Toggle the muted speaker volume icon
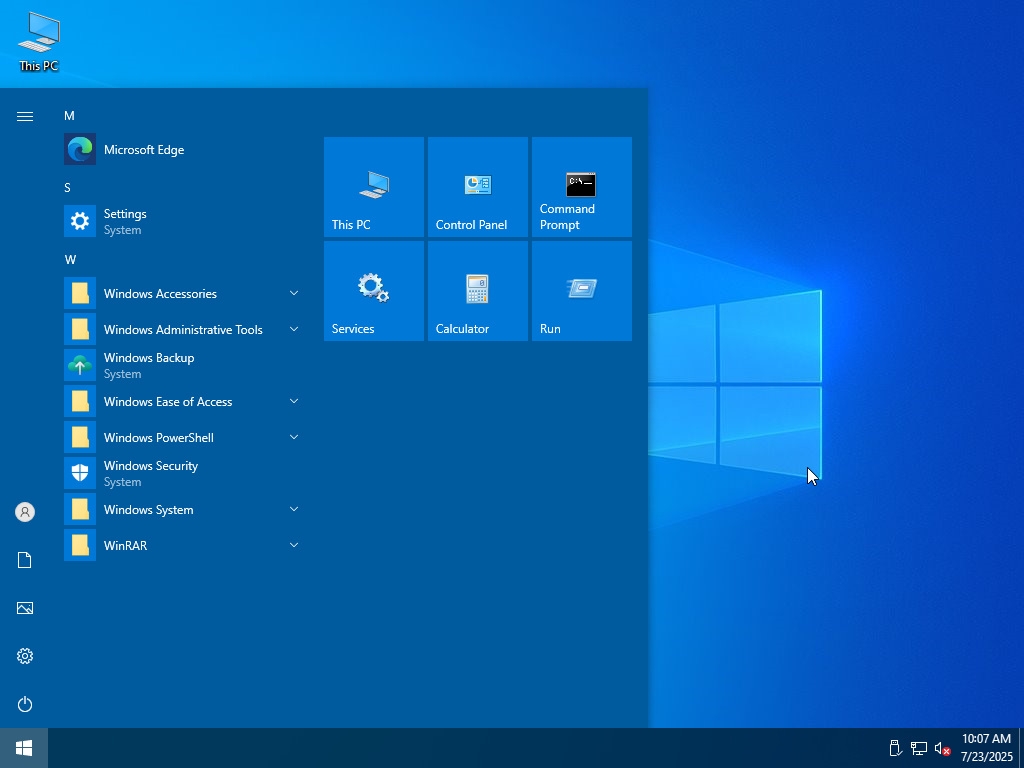The height and width of the screenshot is (768, 1024). tap(942, 748)
